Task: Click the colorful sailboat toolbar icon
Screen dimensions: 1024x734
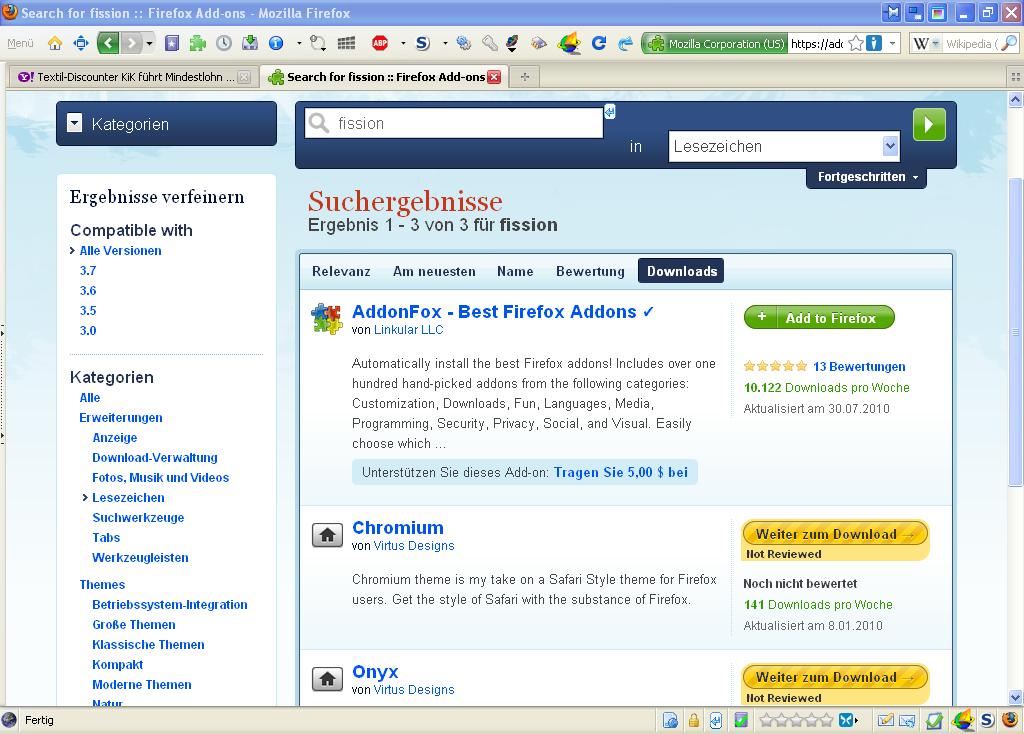Action: pyautogui.click(x=569, y=44)
